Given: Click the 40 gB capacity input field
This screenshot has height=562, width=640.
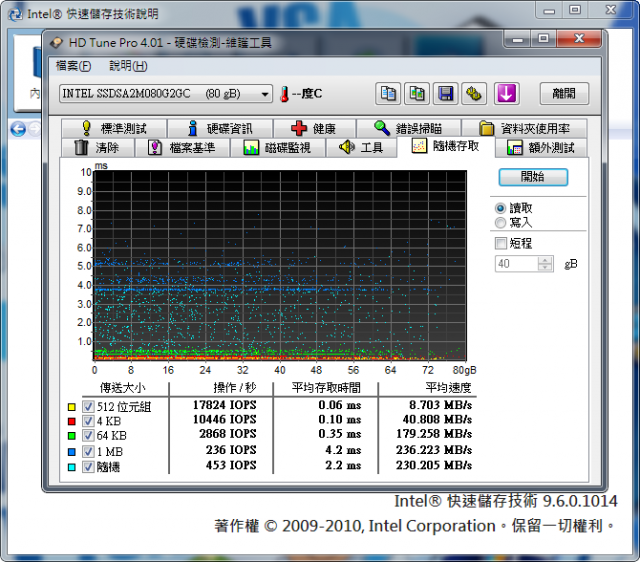Looking at the screenshot, I should pyautogui.click(x=516, y=264).
